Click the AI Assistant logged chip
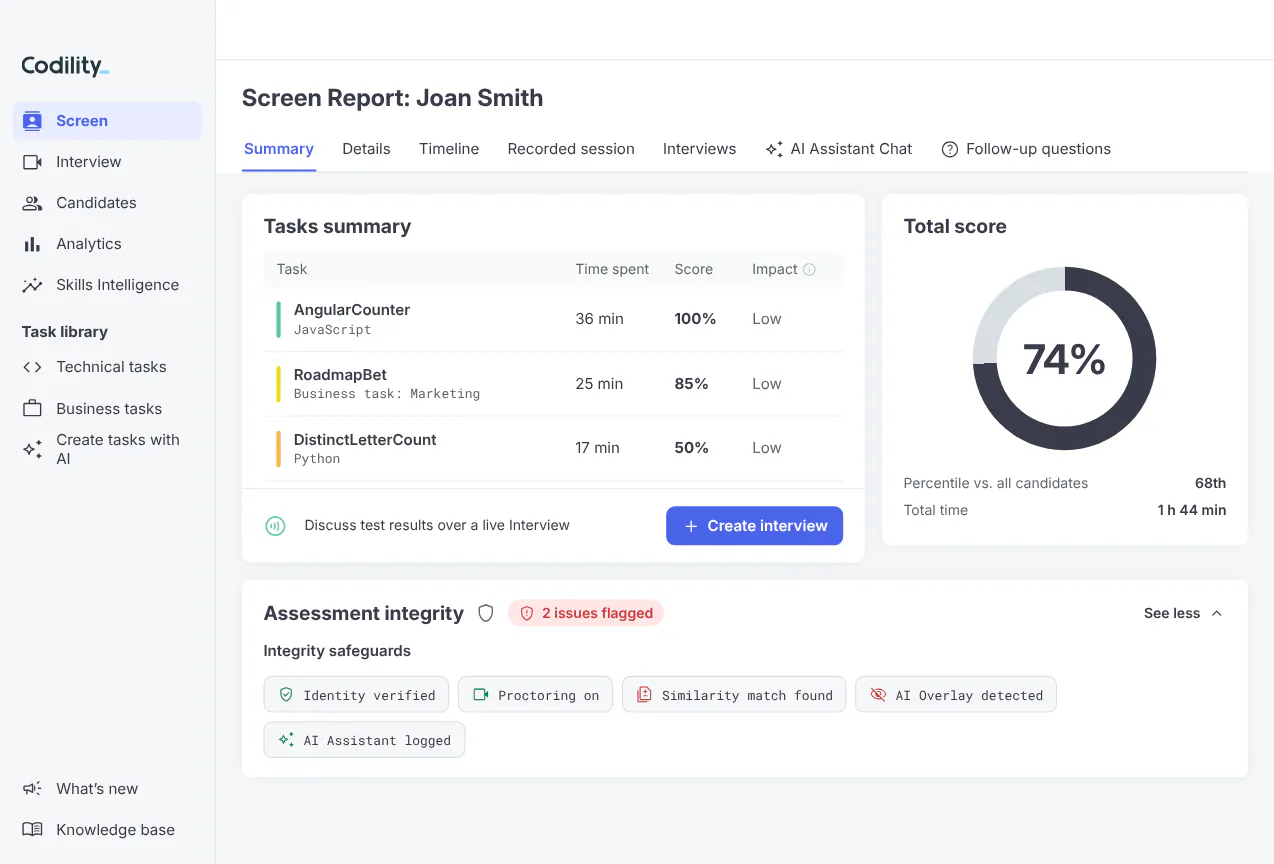 [x=364, y=740]
